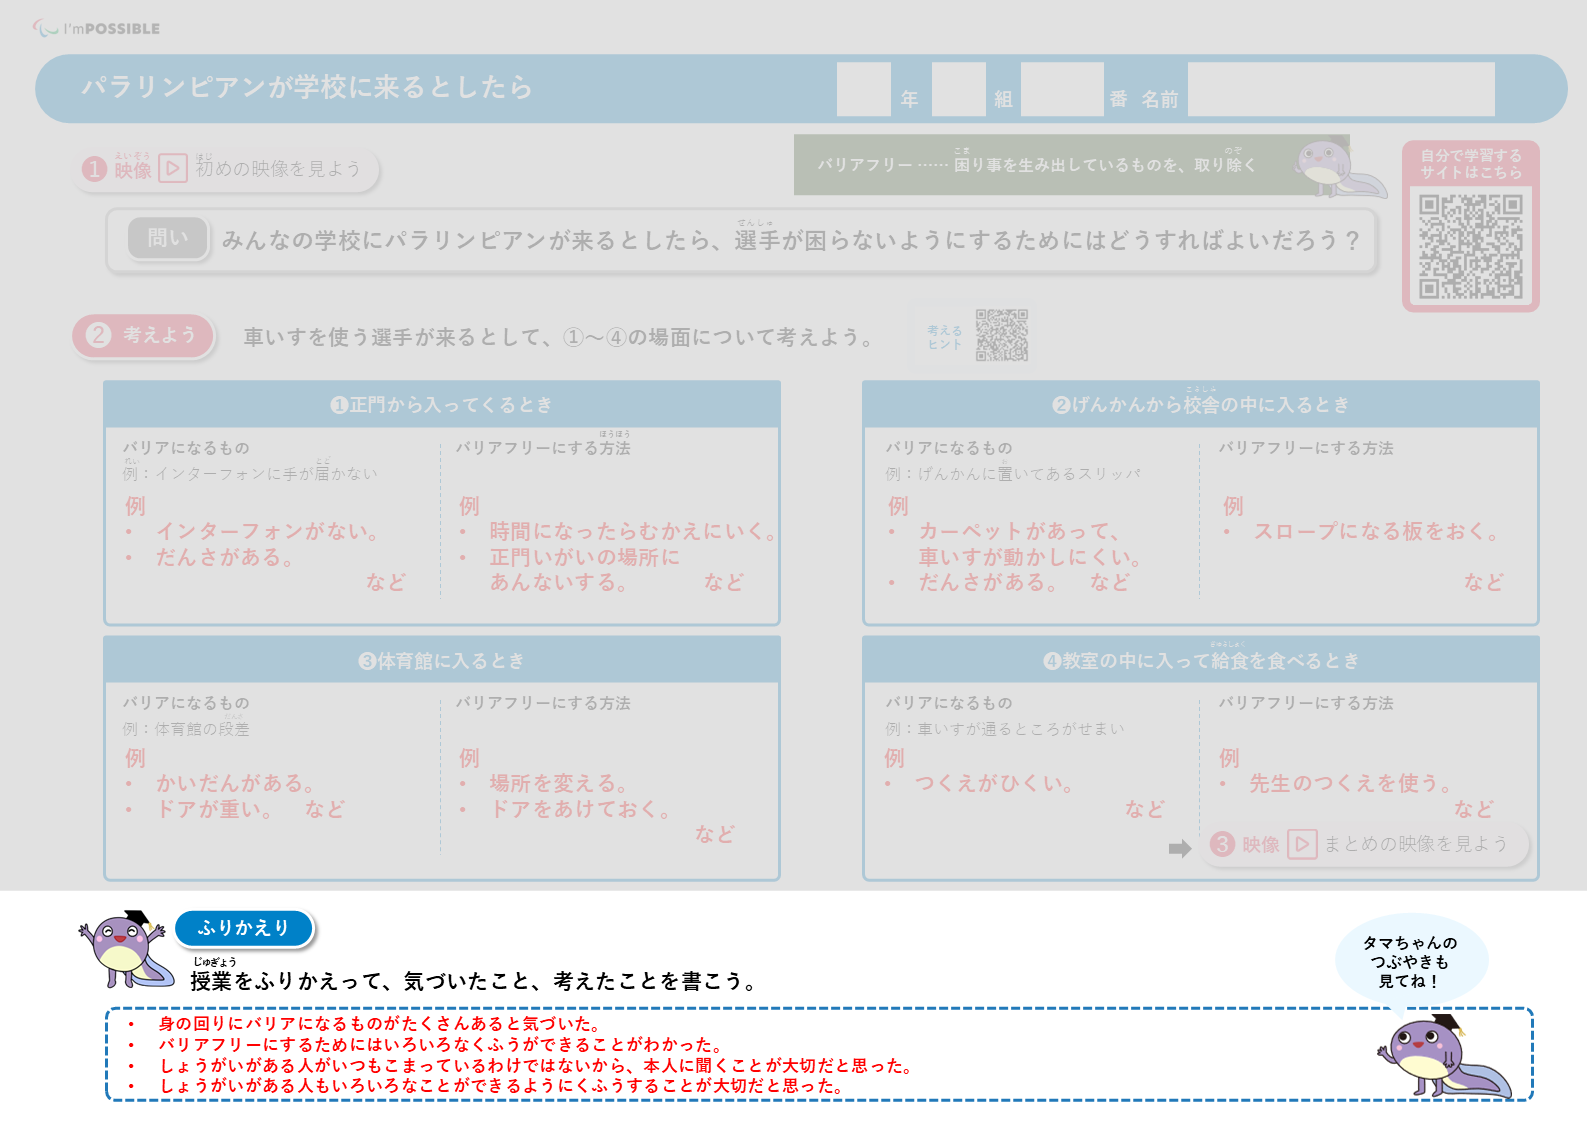1587x1123 pixels.
Task: Play the 初めの映像 video icon
Action: point(173,168)
